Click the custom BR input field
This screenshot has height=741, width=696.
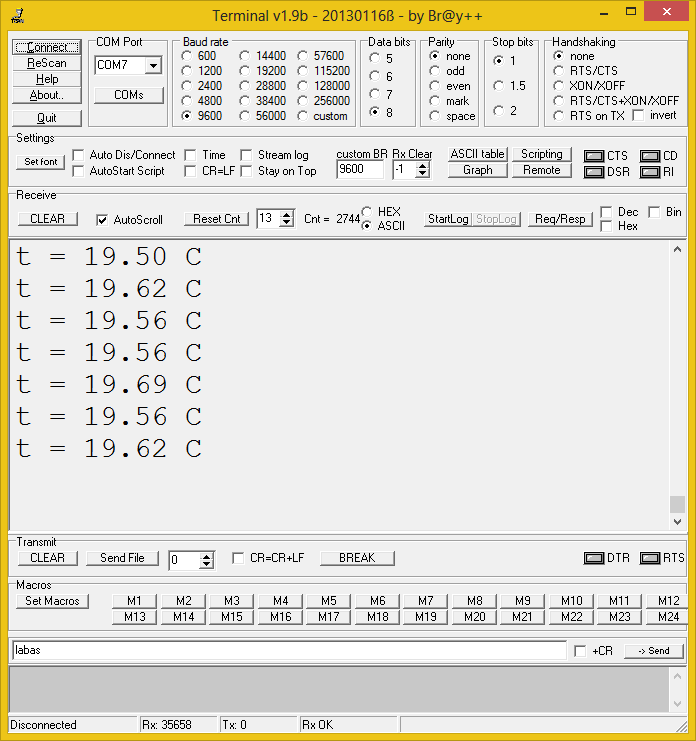(360, 169)
